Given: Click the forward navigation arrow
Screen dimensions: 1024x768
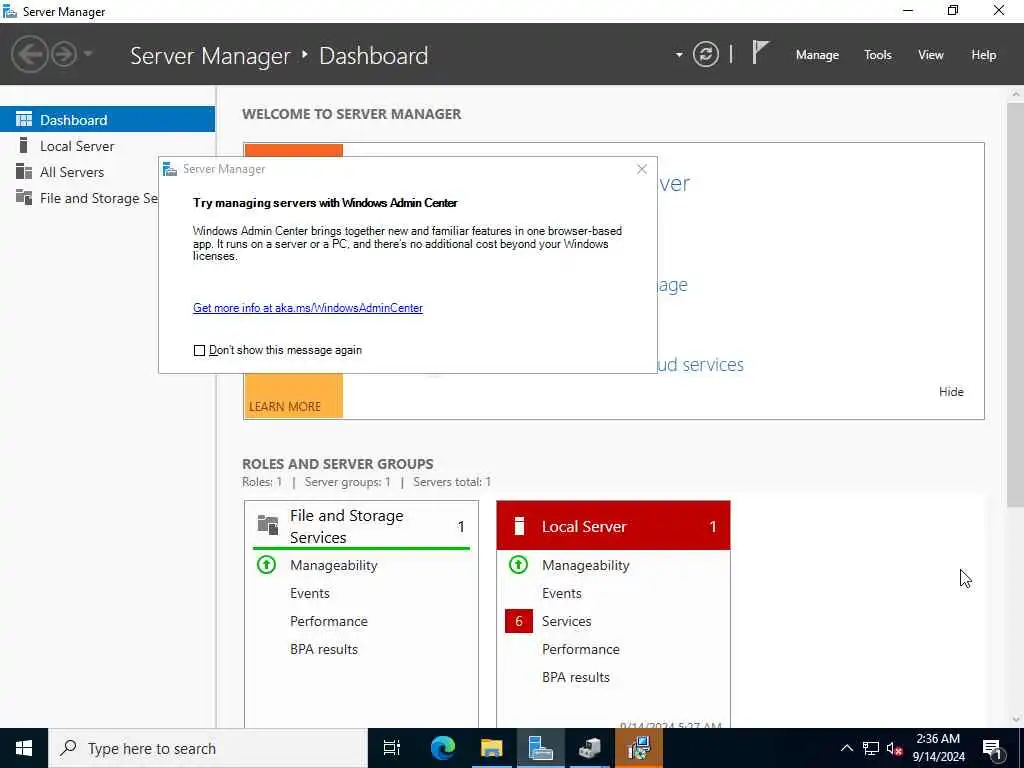Looking at the screenshot, I should pos(64,54).
